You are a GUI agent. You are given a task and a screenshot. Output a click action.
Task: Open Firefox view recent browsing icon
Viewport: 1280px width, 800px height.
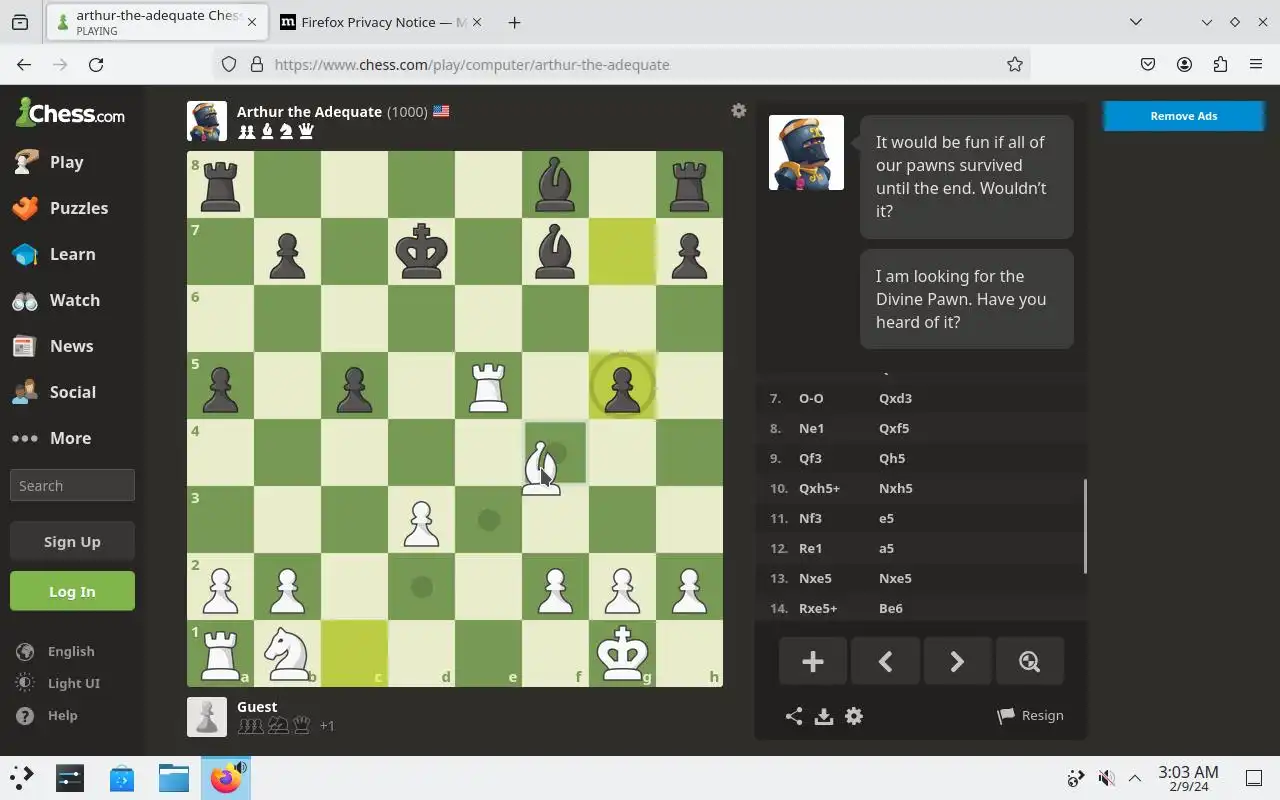(x=20, y=22)
